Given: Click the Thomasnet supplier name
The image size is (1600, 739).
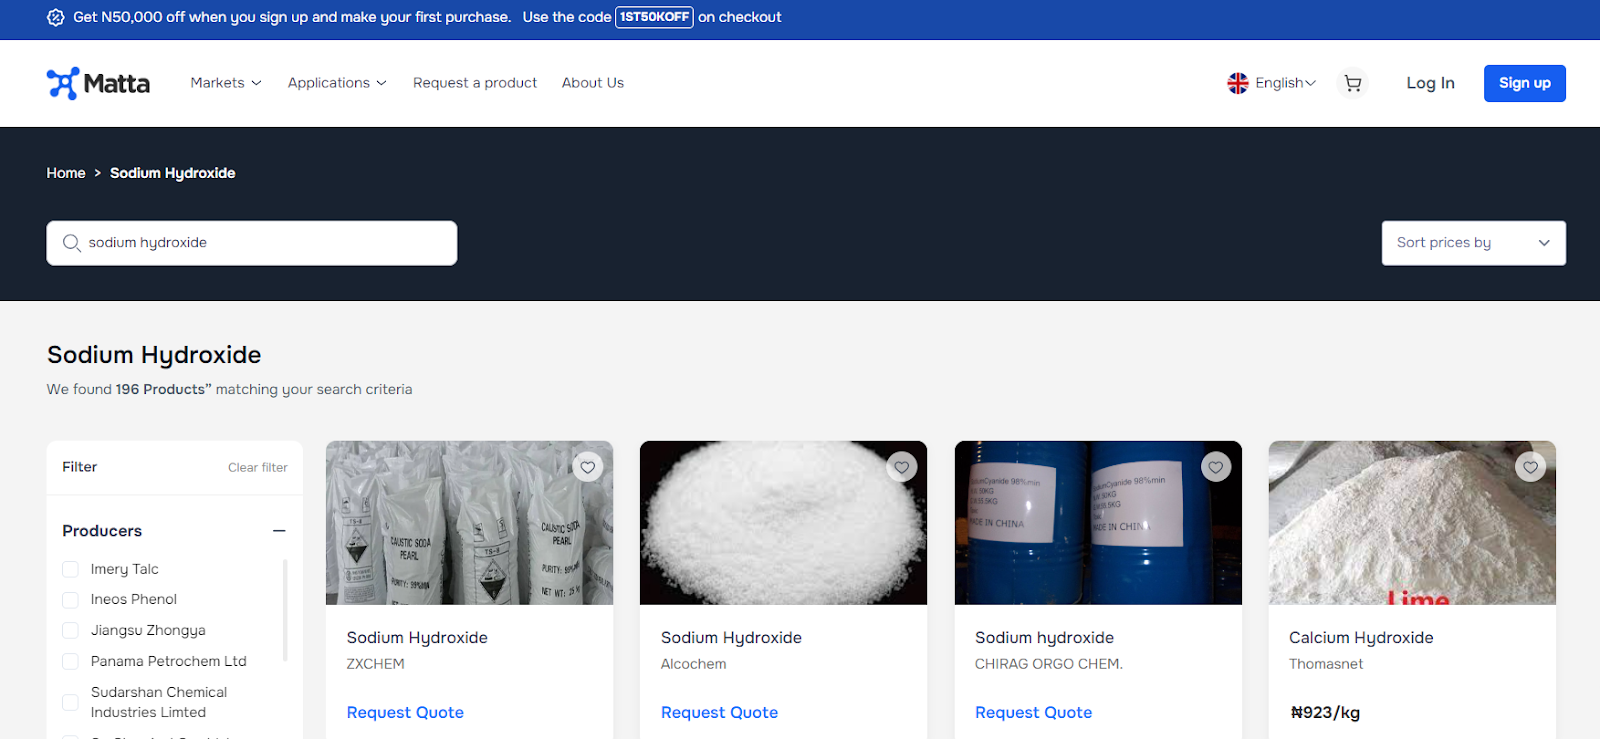Looking at the screenshot, I should tap(1326, 664).
